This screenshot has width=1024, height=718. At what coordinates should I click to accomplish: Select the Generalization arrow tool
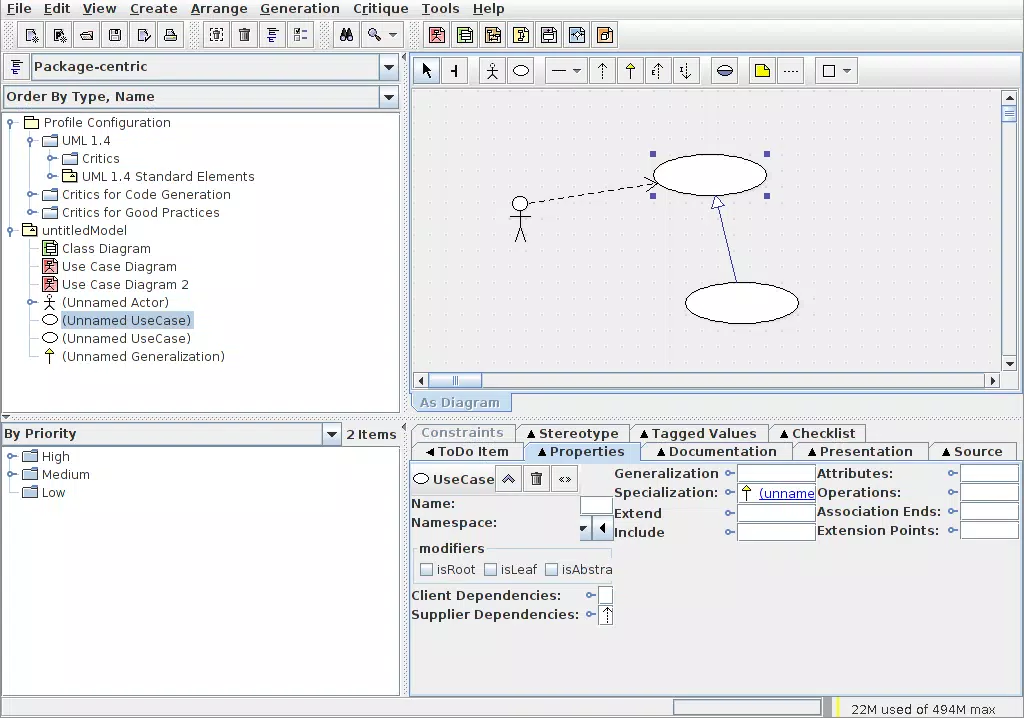point(630,71)
